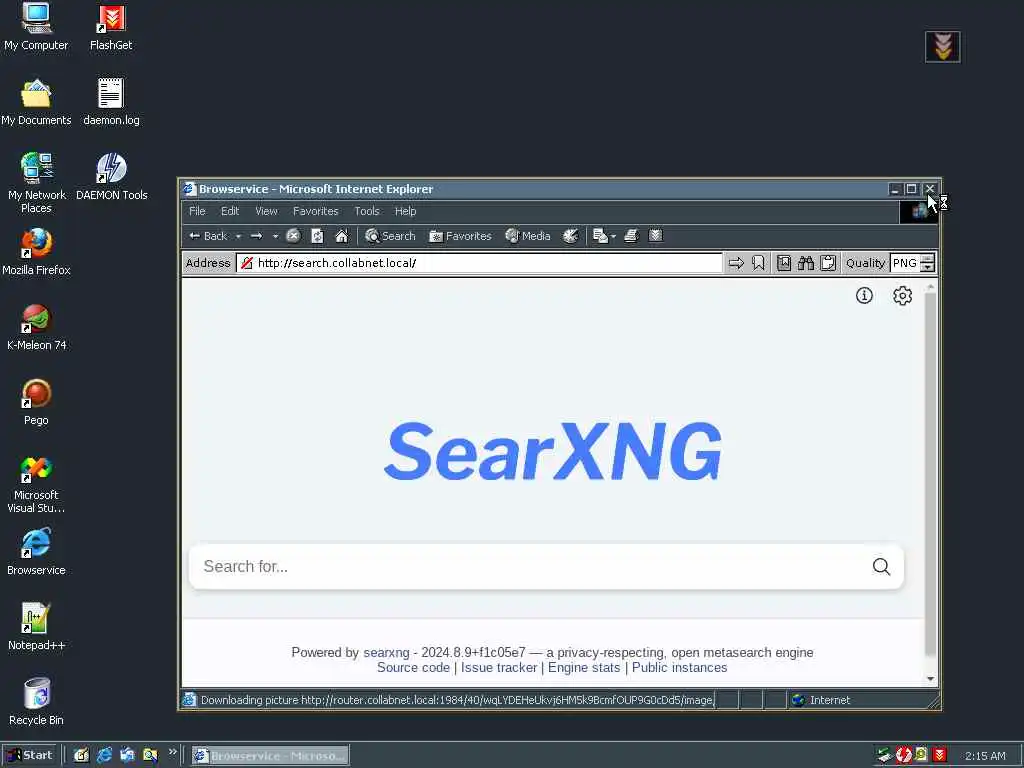
Task: Open the File menu
Action: (x=197, y=211)
